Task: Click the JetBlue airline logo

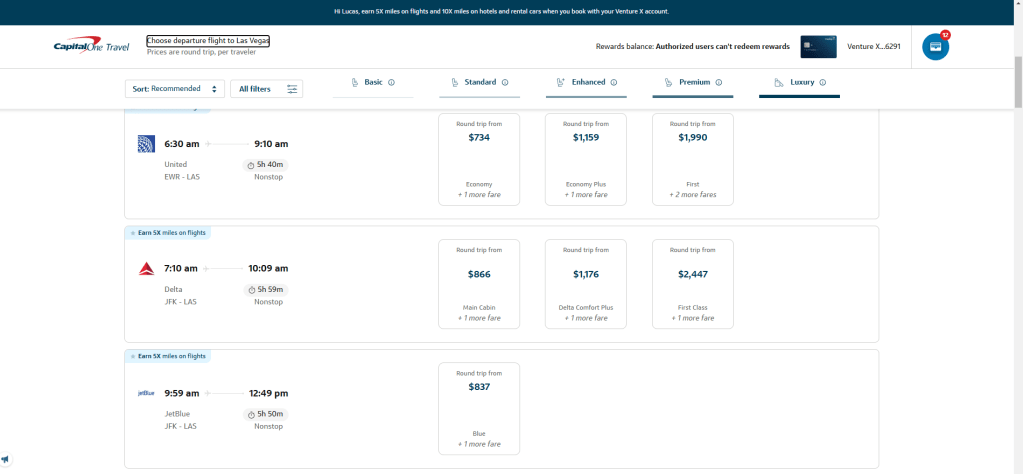Action: tap(146, 393)
